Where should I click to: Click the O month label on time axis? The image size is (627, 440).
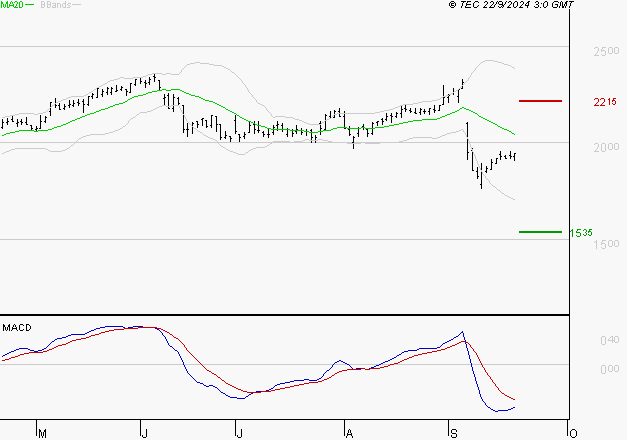click(x=573, y=434)
